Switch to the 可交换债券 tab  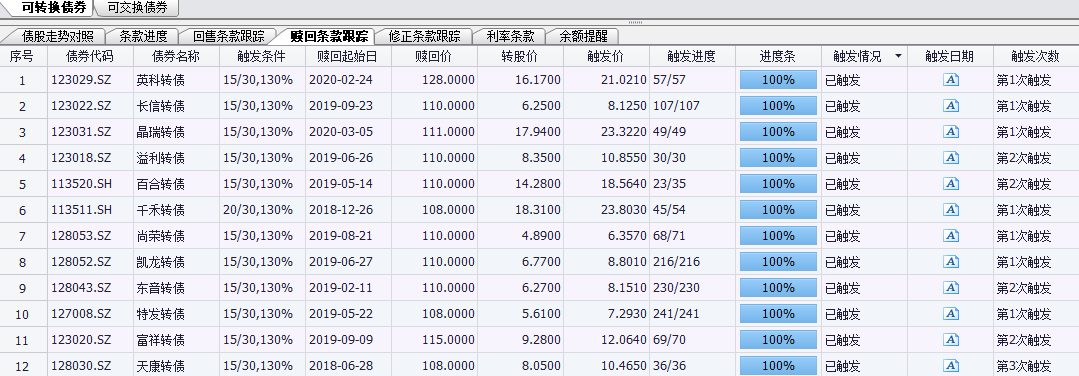point(138,8)
